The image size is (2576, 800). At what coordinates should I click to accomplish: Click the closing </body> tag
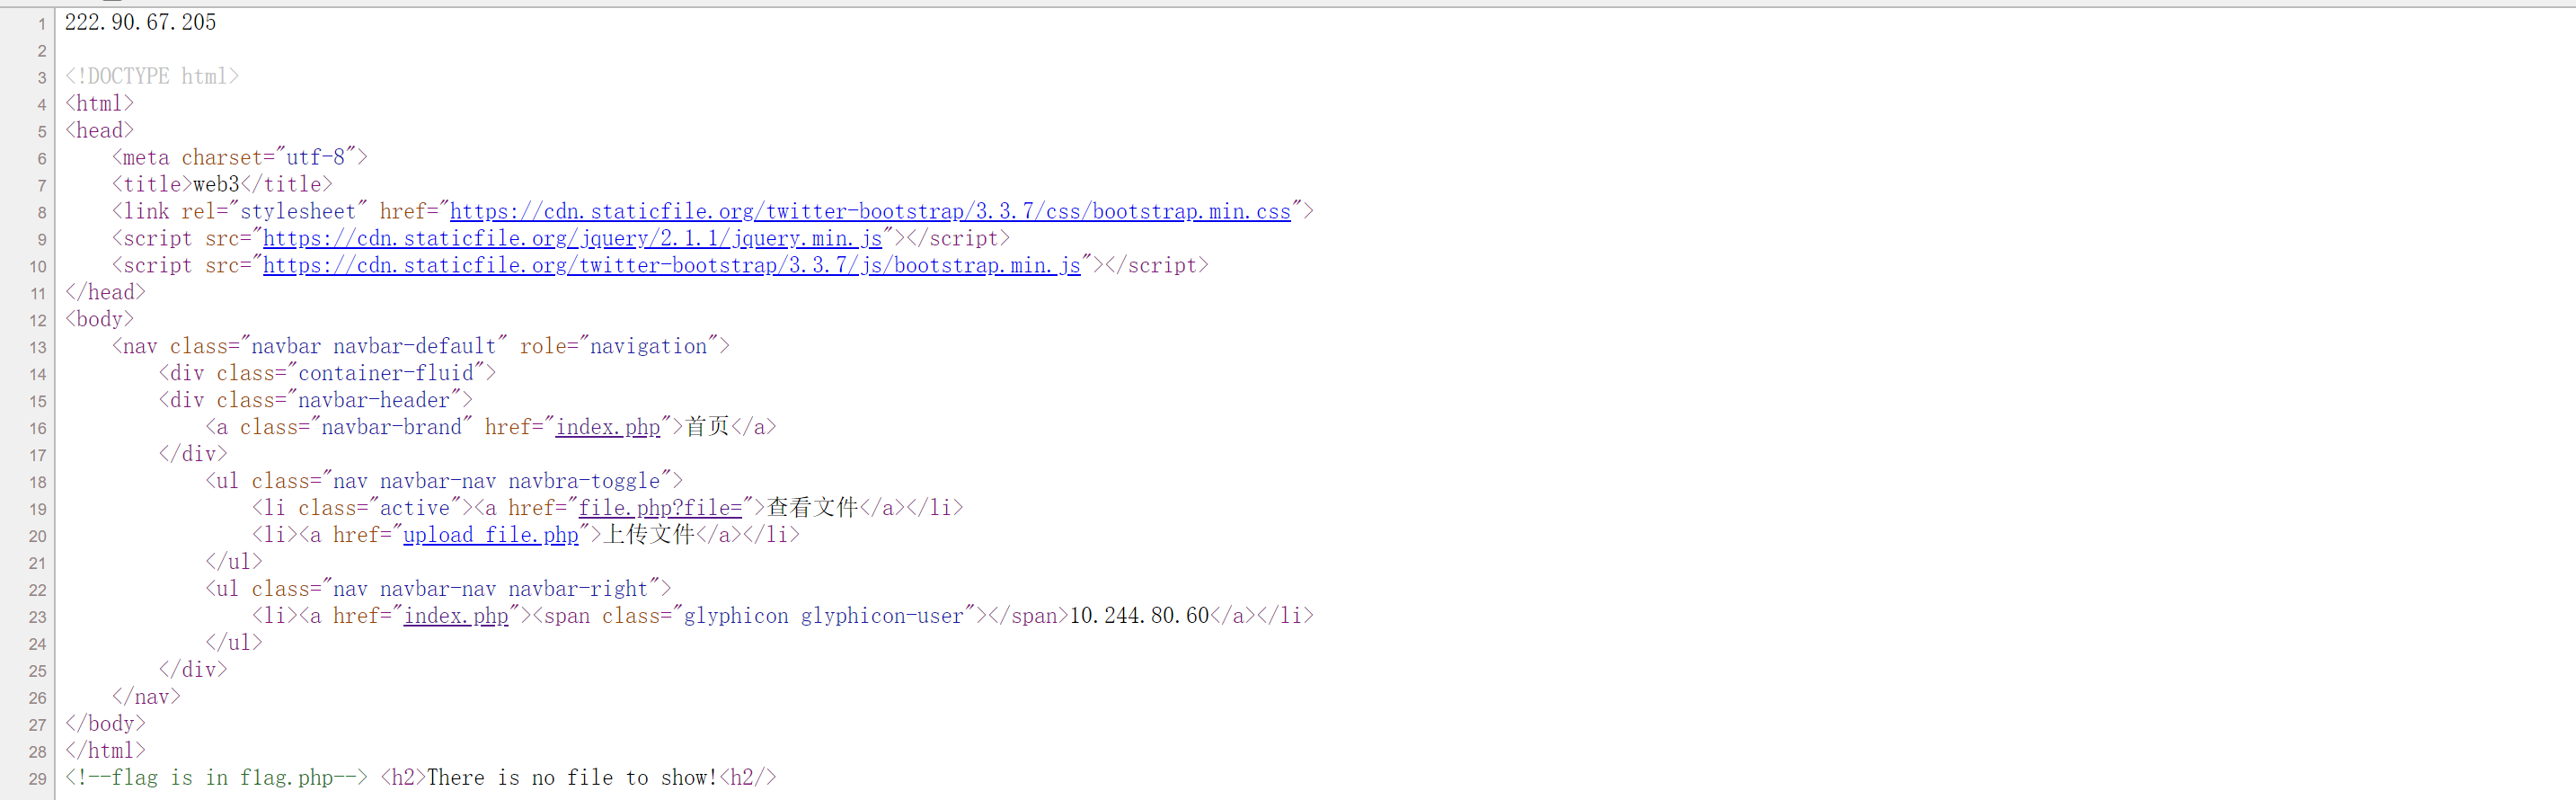105,724
